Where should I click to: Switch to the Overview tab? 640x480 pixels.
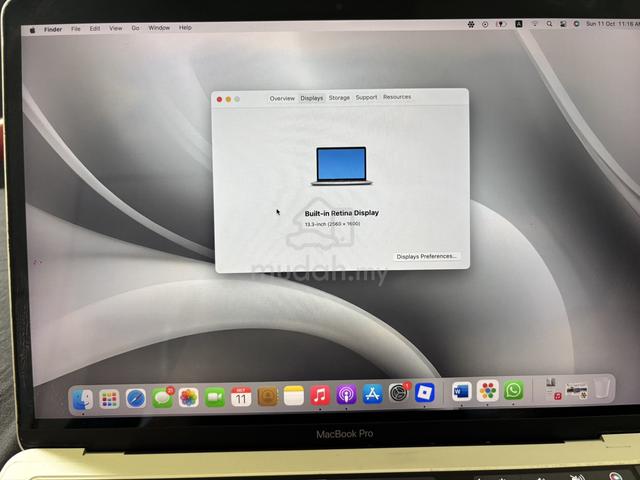282,98
